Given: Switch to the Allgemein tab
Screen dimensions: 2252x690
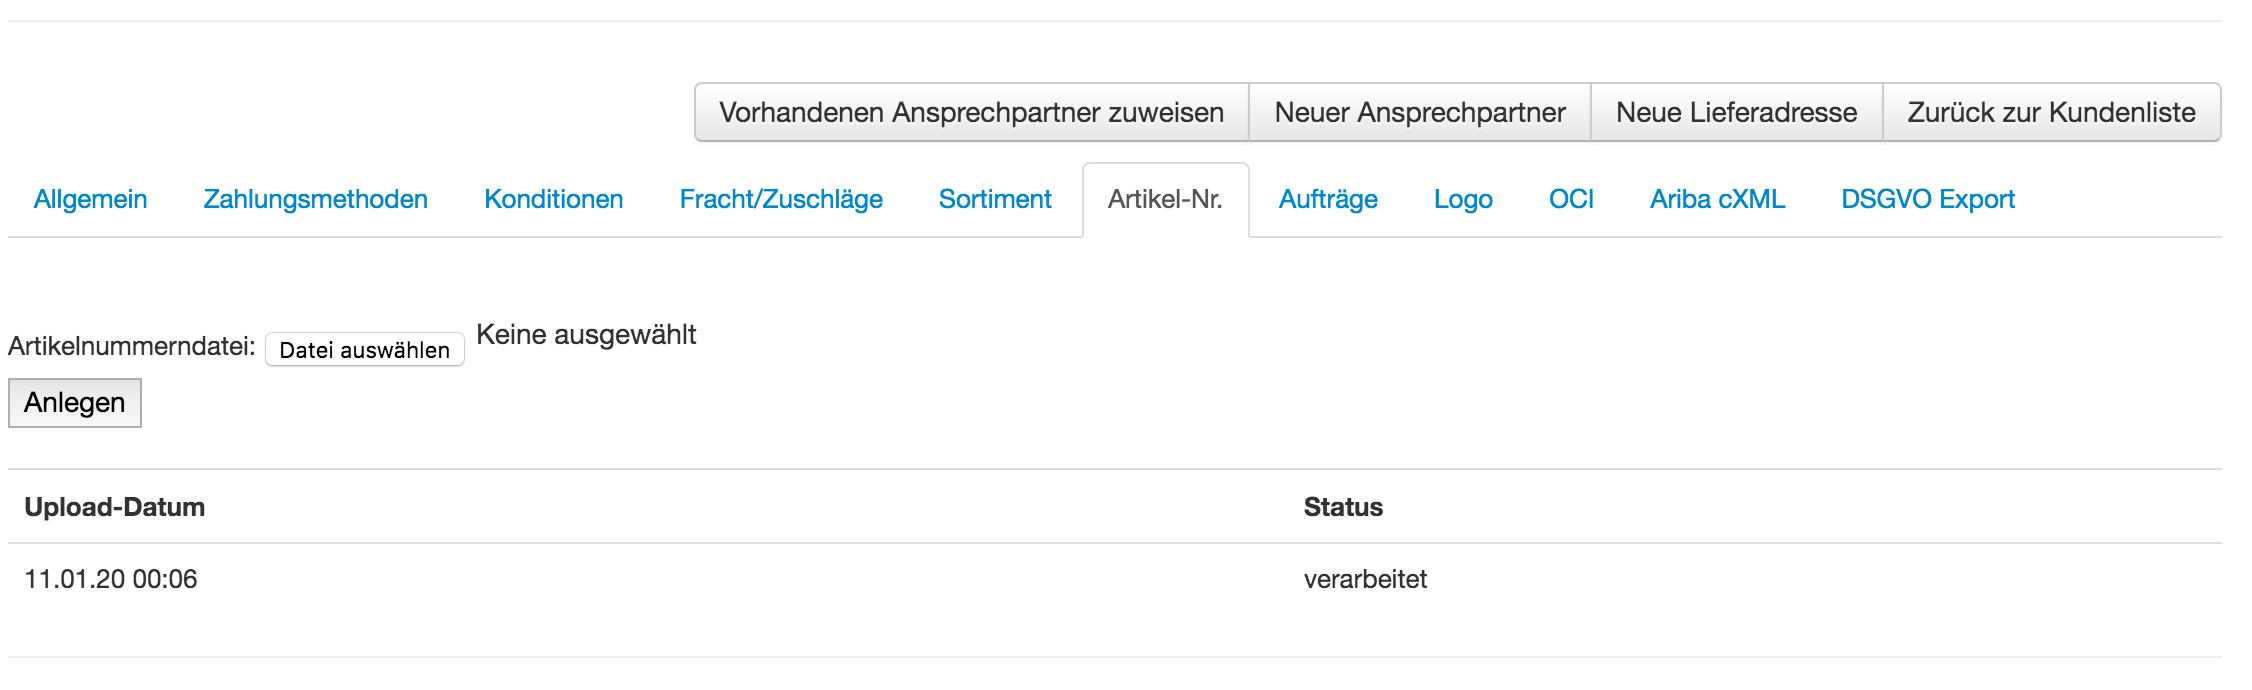Looking at the screenshot, I should [x=90, y=199].
